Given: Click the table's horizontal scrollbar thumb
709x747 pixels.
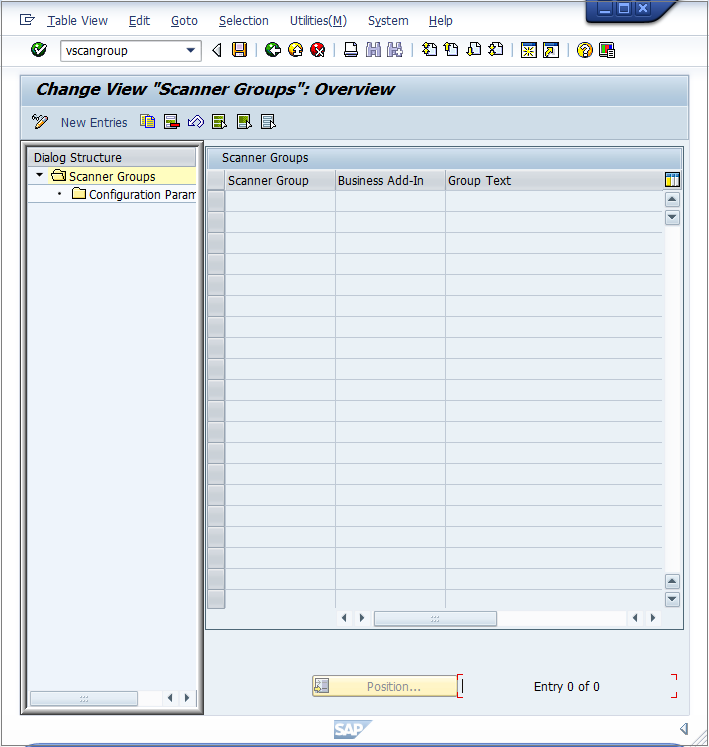Looking at the screenshot, I should (x=435, y=618).
